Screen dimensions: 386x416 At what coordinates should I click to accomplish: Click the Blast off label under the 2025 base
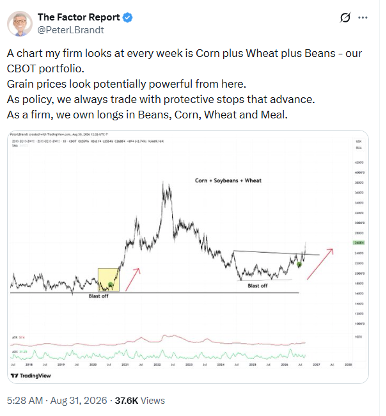(258, 286)
